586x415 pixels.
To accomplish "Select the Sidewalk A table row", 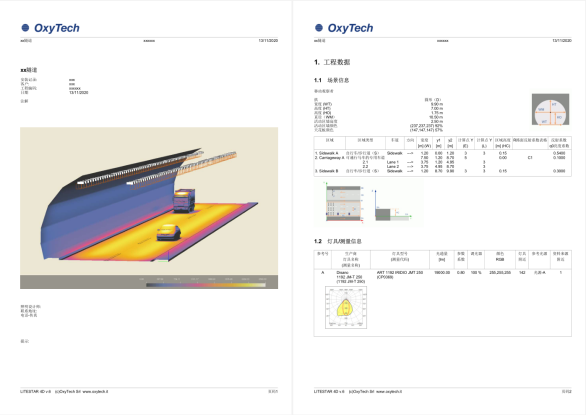I will pyautogui.click(x=442, y=153).
